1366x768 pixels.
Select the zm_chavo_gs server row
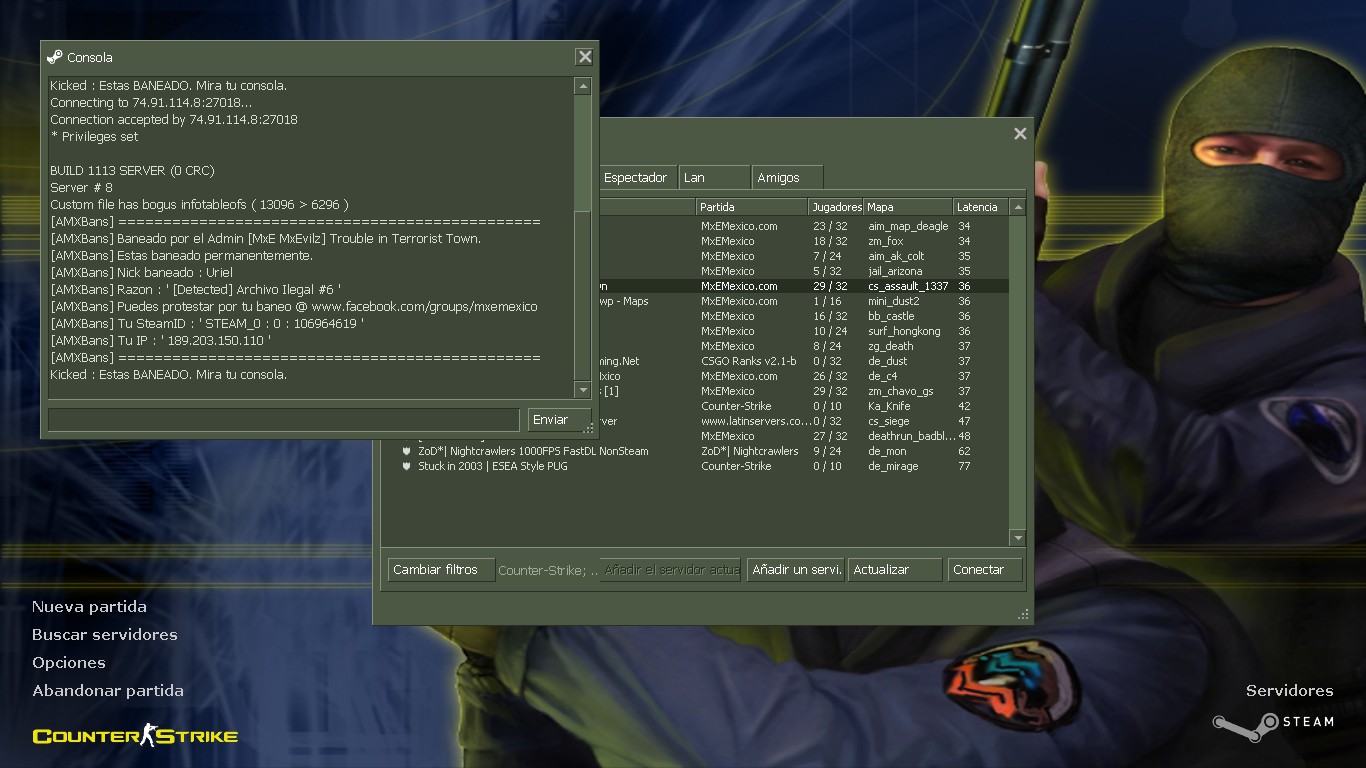click(x=803, y=391)
